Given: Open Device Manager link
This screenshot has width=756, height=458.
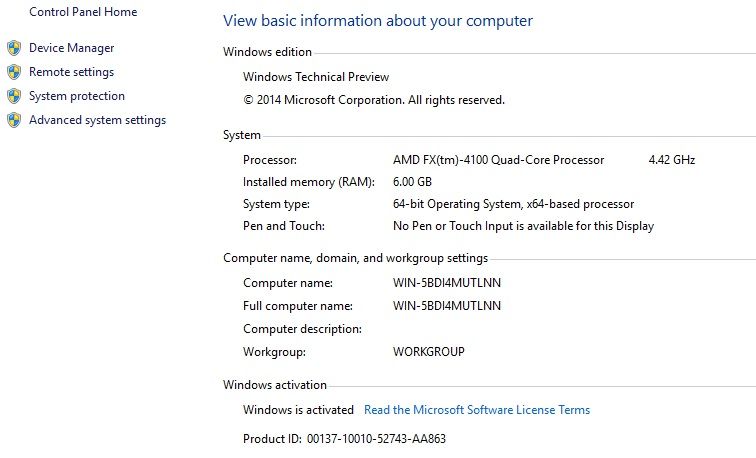Looking at the screenshot, I should 71,48.
